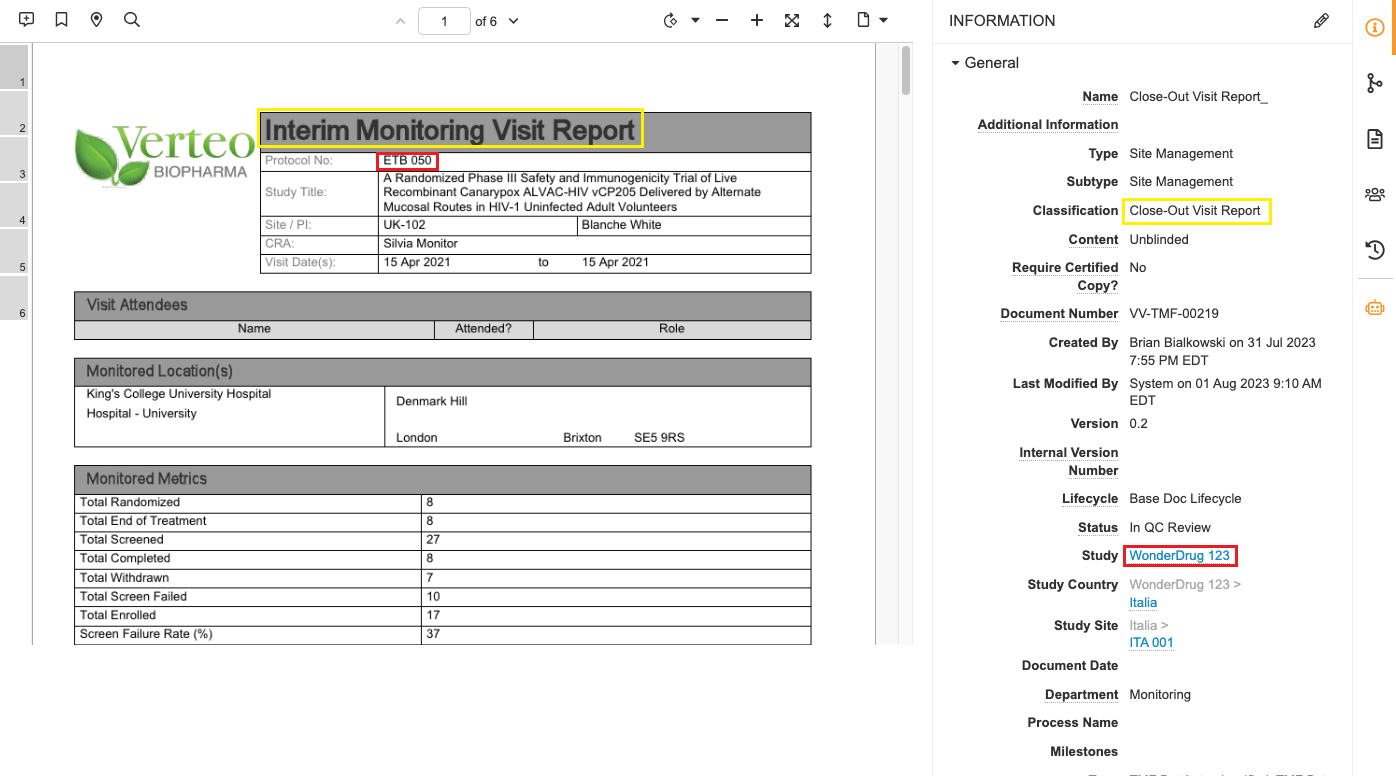Viewport: 1396px width, 776px height.
Task: Click the 'Base Doc Lifecycle' value
Action: point(1185,499)
